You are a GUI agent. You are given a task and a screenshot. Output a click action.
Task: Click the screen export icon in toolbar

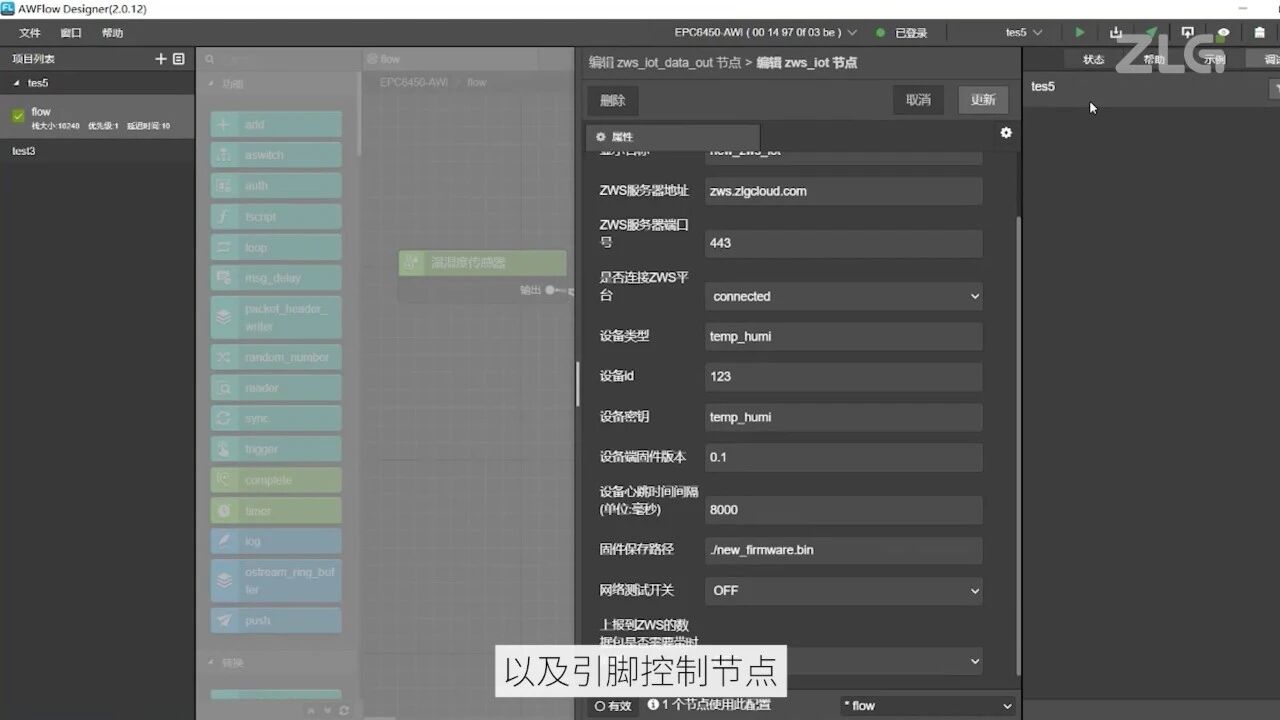click(x=1187, y=32)
